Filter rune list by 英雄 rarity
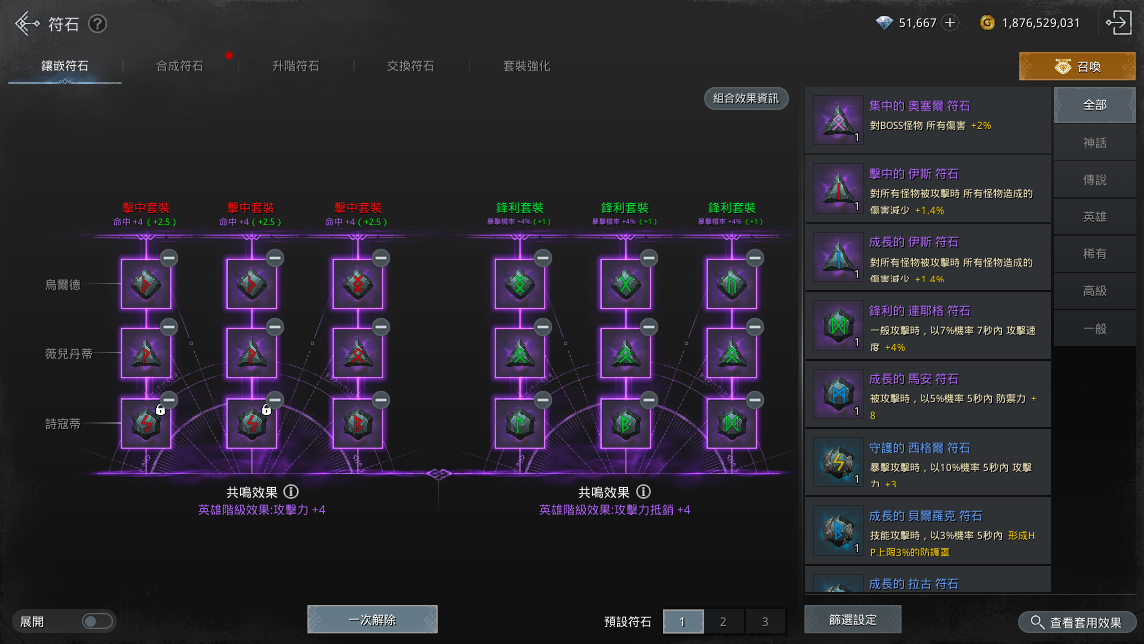 click(x=1095, y=217)
